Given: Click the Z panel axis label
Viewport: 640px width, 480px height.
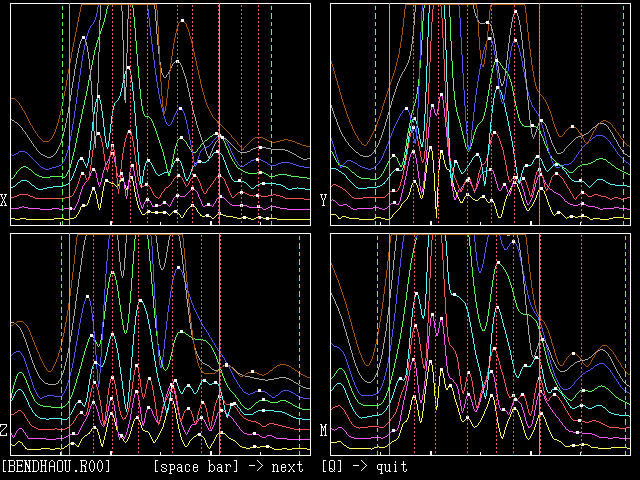Looking at the screenshot, I should 5,431.
